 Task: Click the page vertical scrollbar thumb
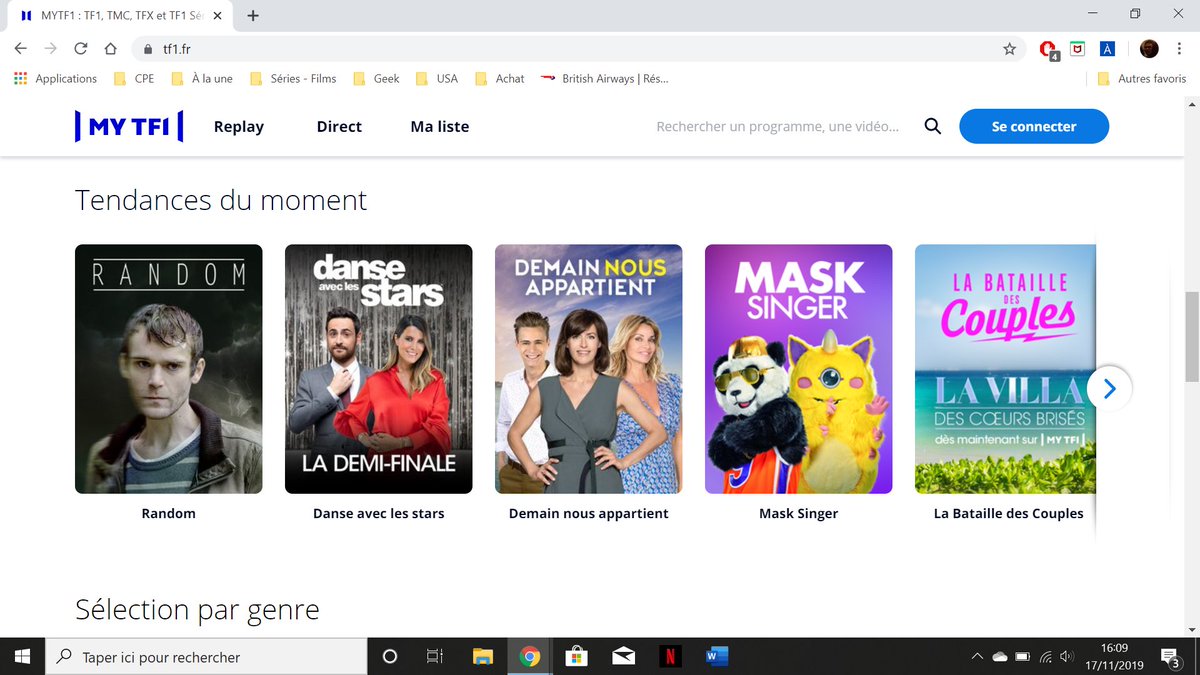tap(1191, 336)
